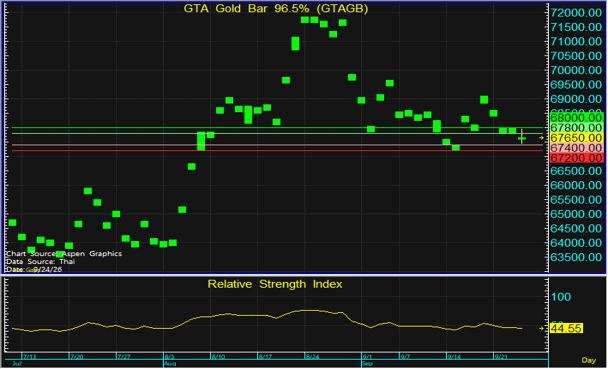Click the 8/24 date axis label

click(313, 357)
